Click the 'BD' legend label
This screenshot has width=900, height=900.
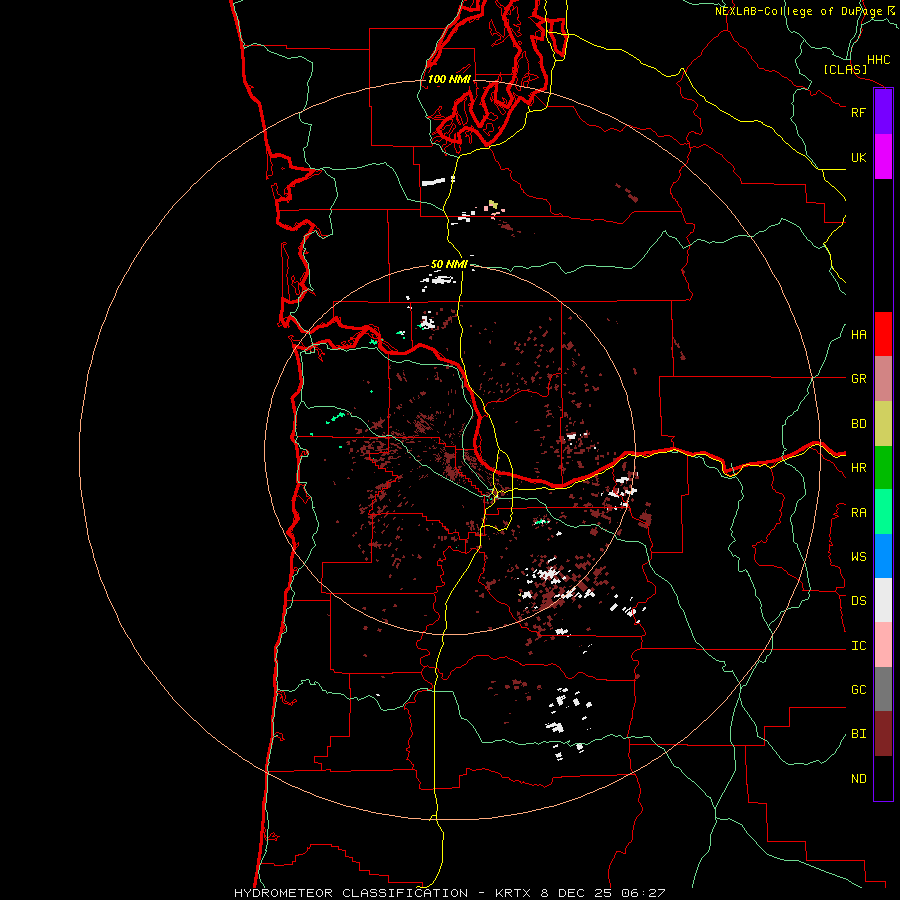859,424
